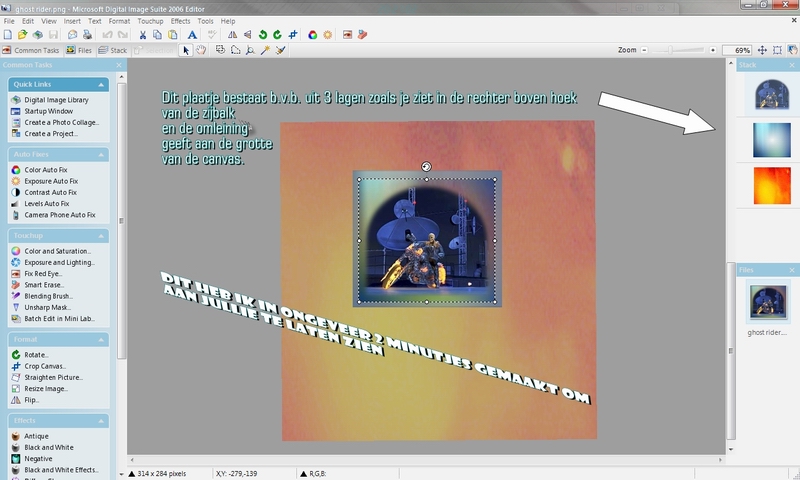
Task: Select the Insert Text 'A' tool
Action: click(192, 35)
